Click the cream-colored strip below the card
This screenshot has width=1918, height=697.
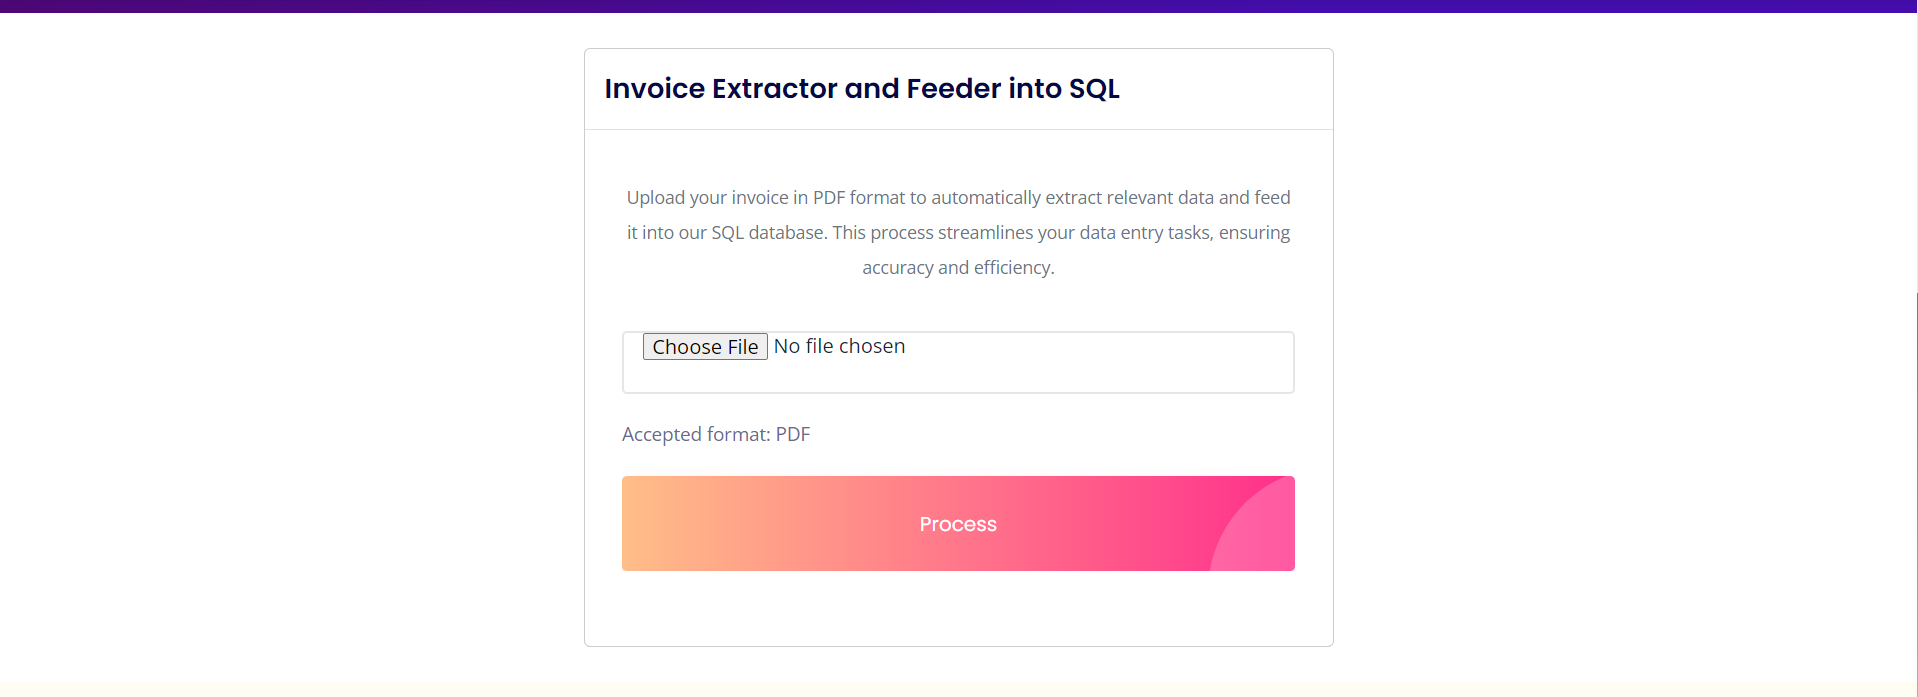click(958, 690)
